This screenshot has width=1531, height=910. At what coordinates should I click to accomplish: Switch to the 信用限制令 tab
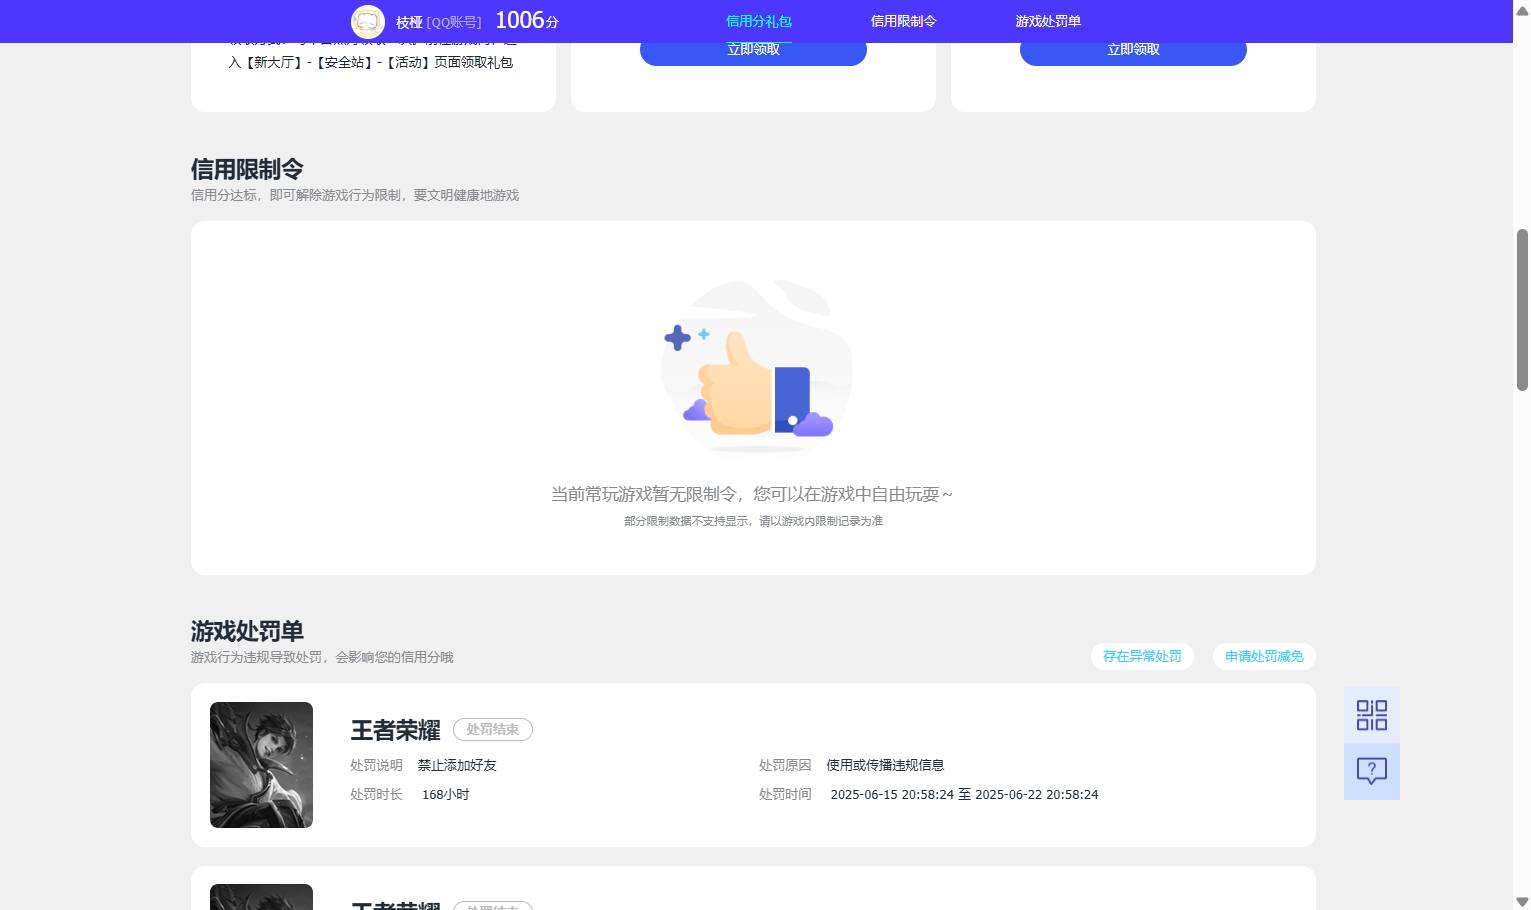point(903,21)
